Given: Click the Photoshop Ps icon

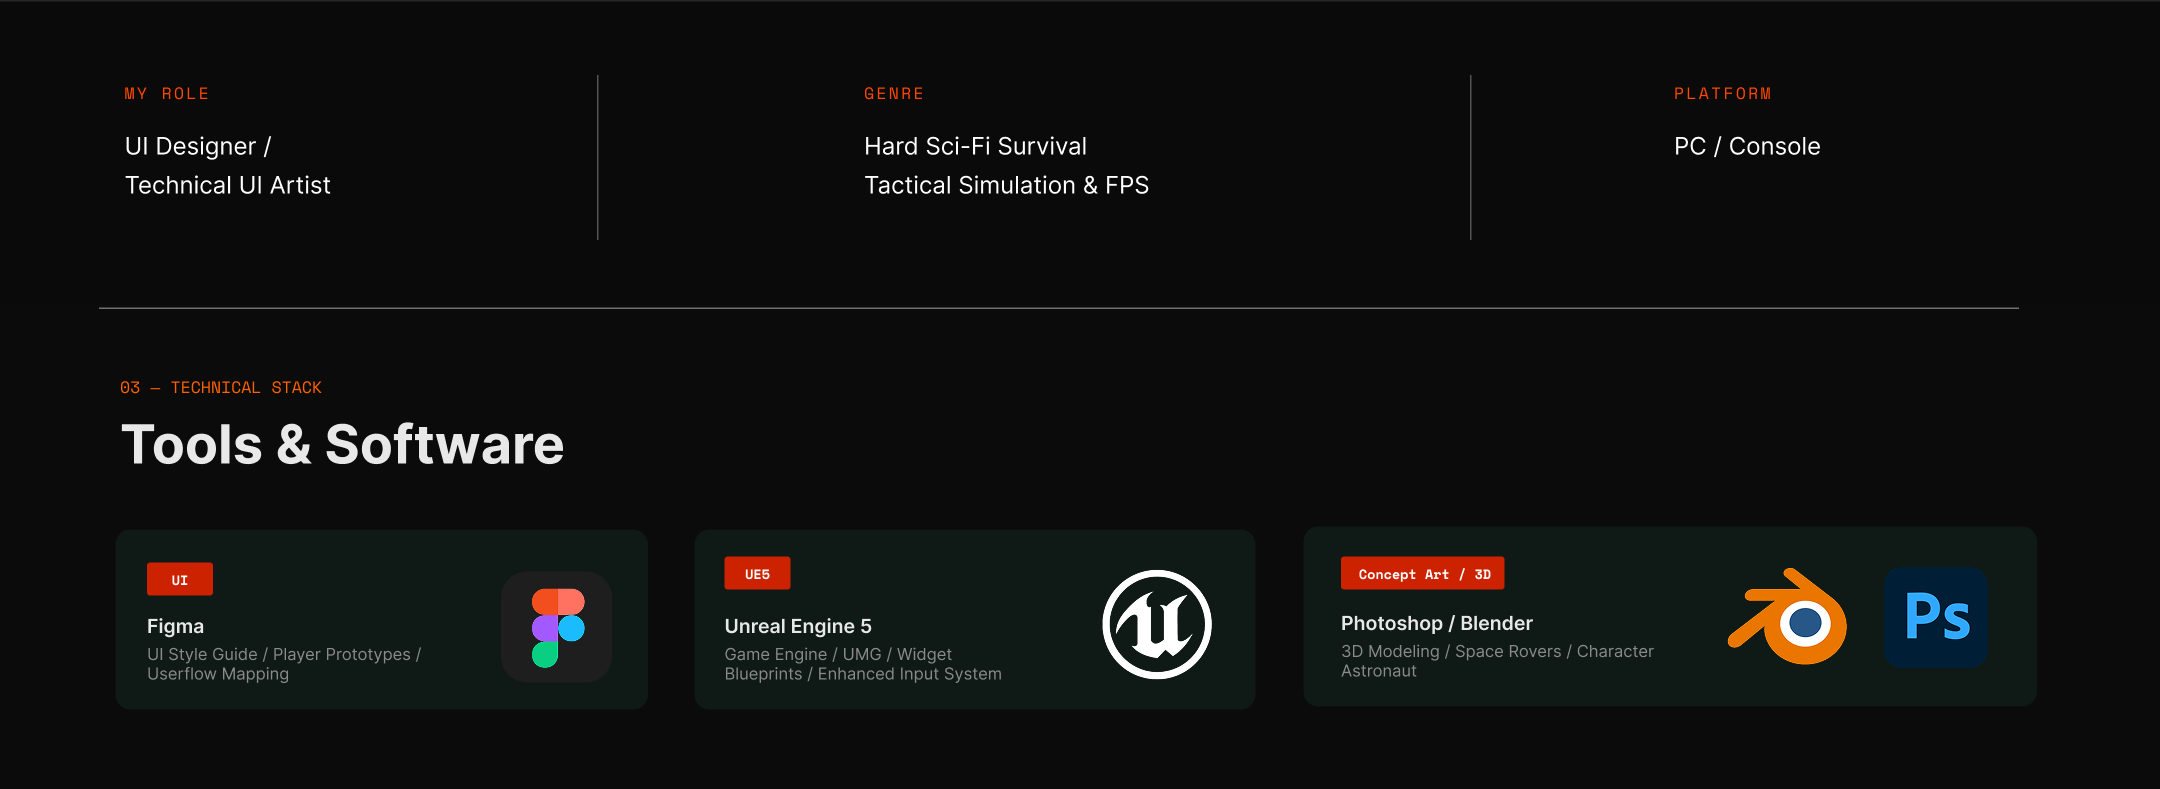Looking at the screenshot, I should pos(1936,617).
